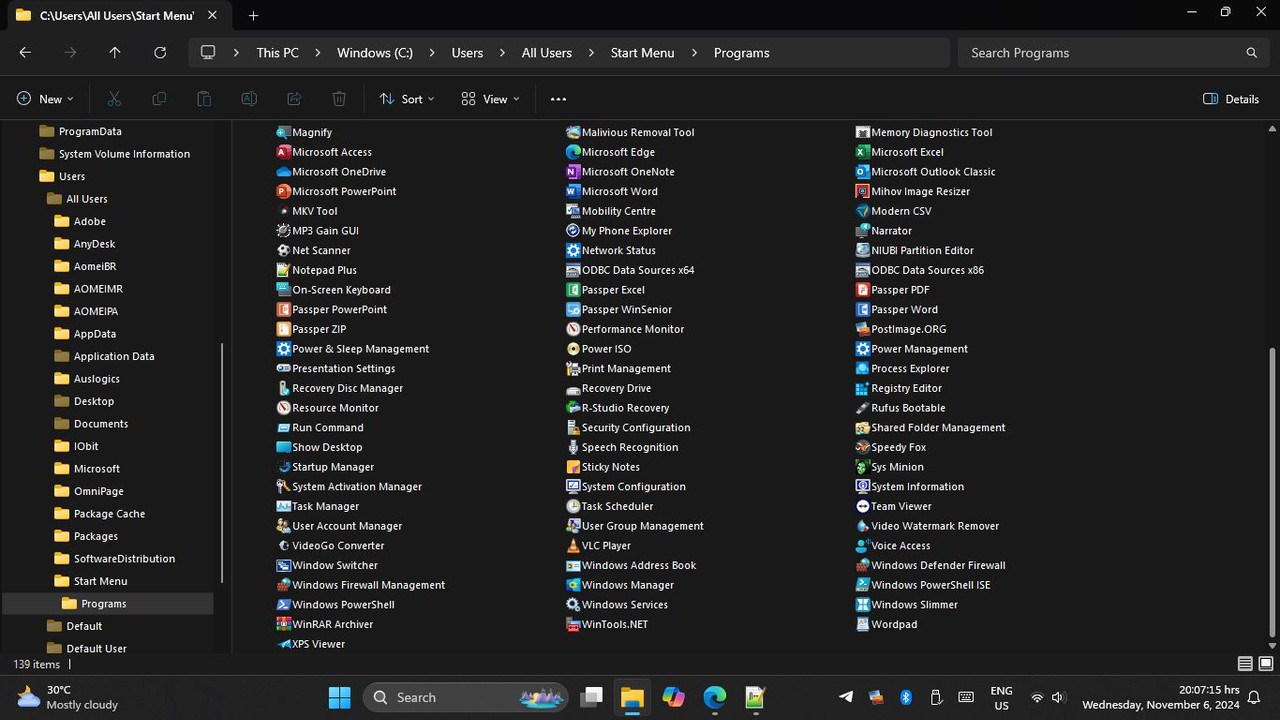This screenshot has height=720, width=1280.
Task: Click Programs breadcrumb in address bar
Action: [742, 53]
